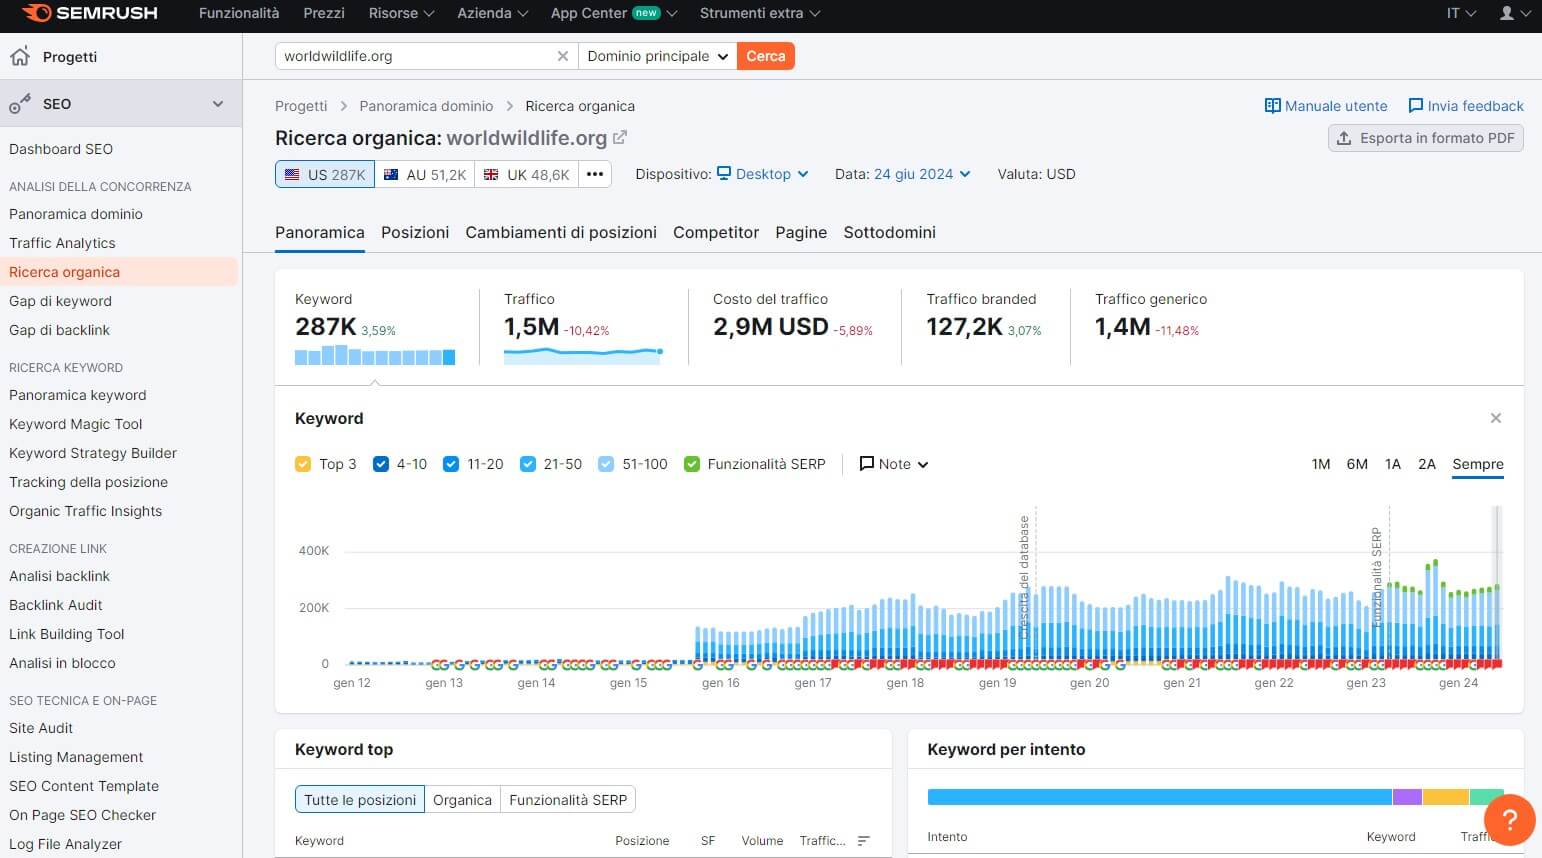
Task: Open the Dominio principale dropdown
Action: (x=658, y=56)
